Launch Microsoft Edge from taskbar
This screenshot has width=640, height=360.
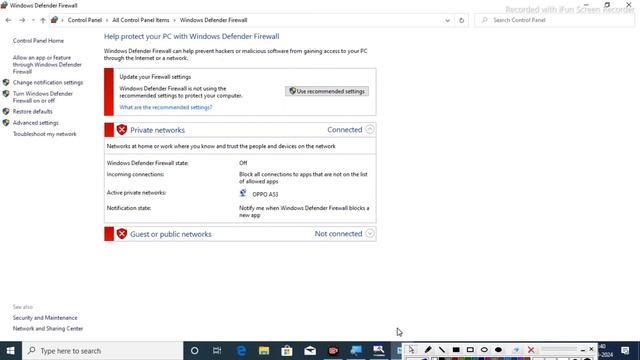[241, 351]
